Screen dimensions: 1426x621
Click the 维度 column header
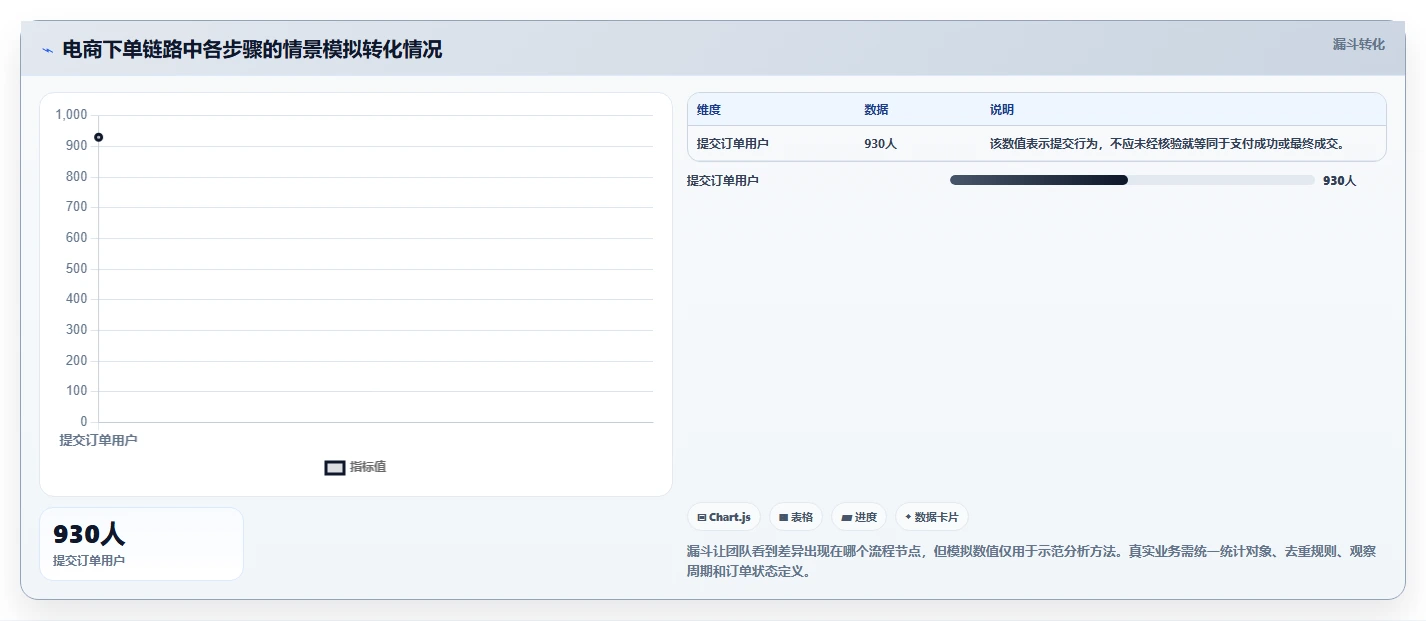[709, 110]
